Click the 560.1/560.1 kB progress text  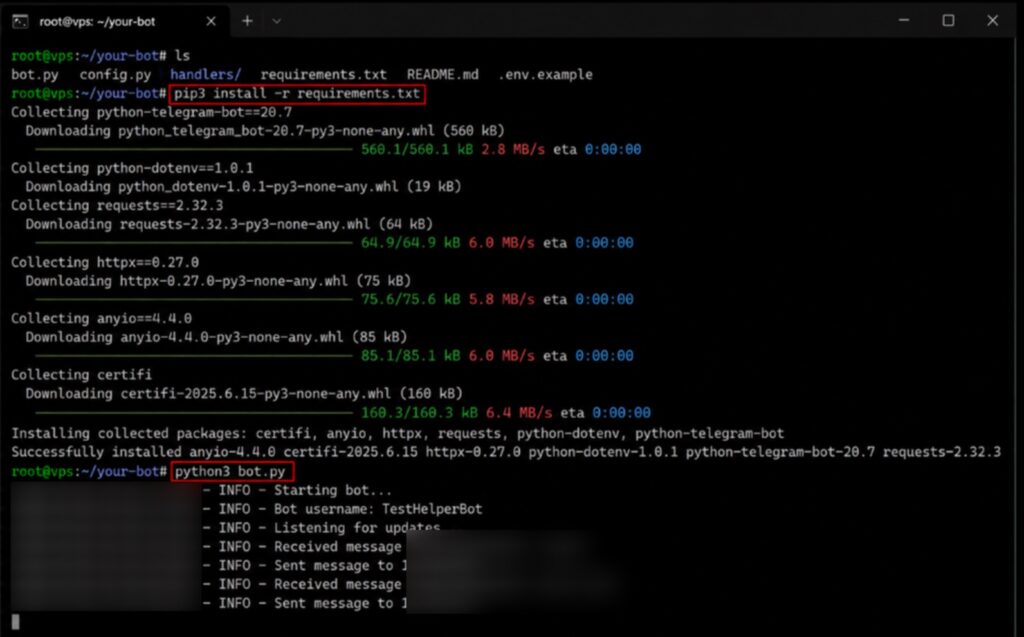pyautogui.click(x=417, y=150)
